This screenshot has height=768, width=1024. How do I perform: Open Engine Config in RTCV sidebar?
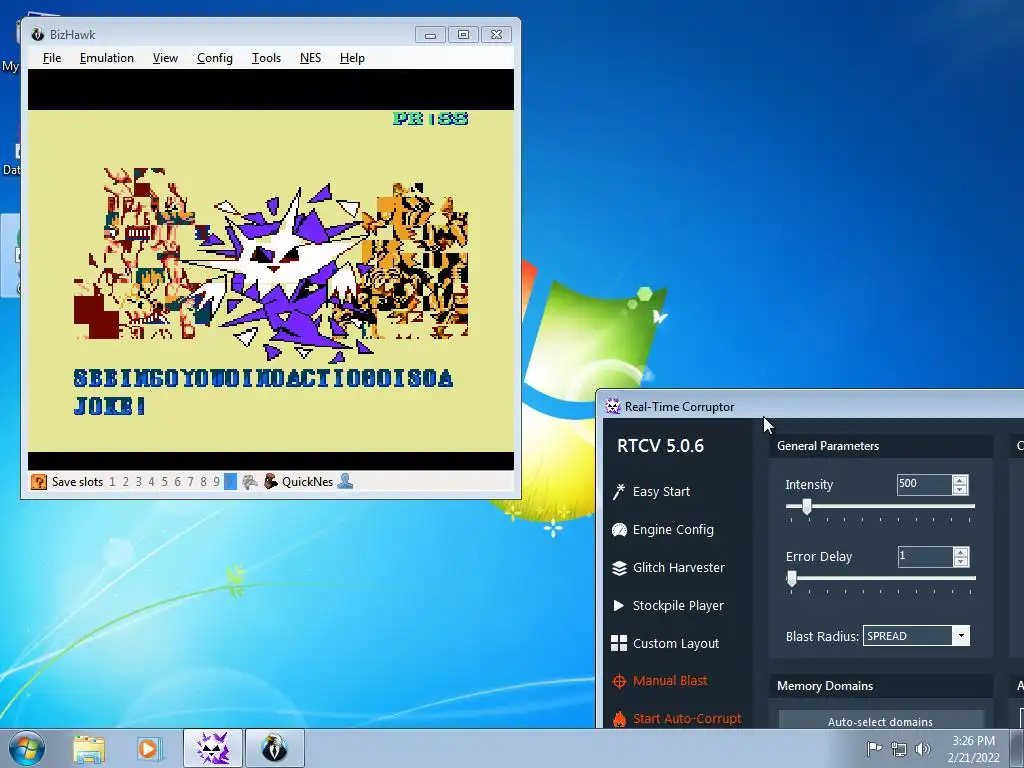coord(673,530)
